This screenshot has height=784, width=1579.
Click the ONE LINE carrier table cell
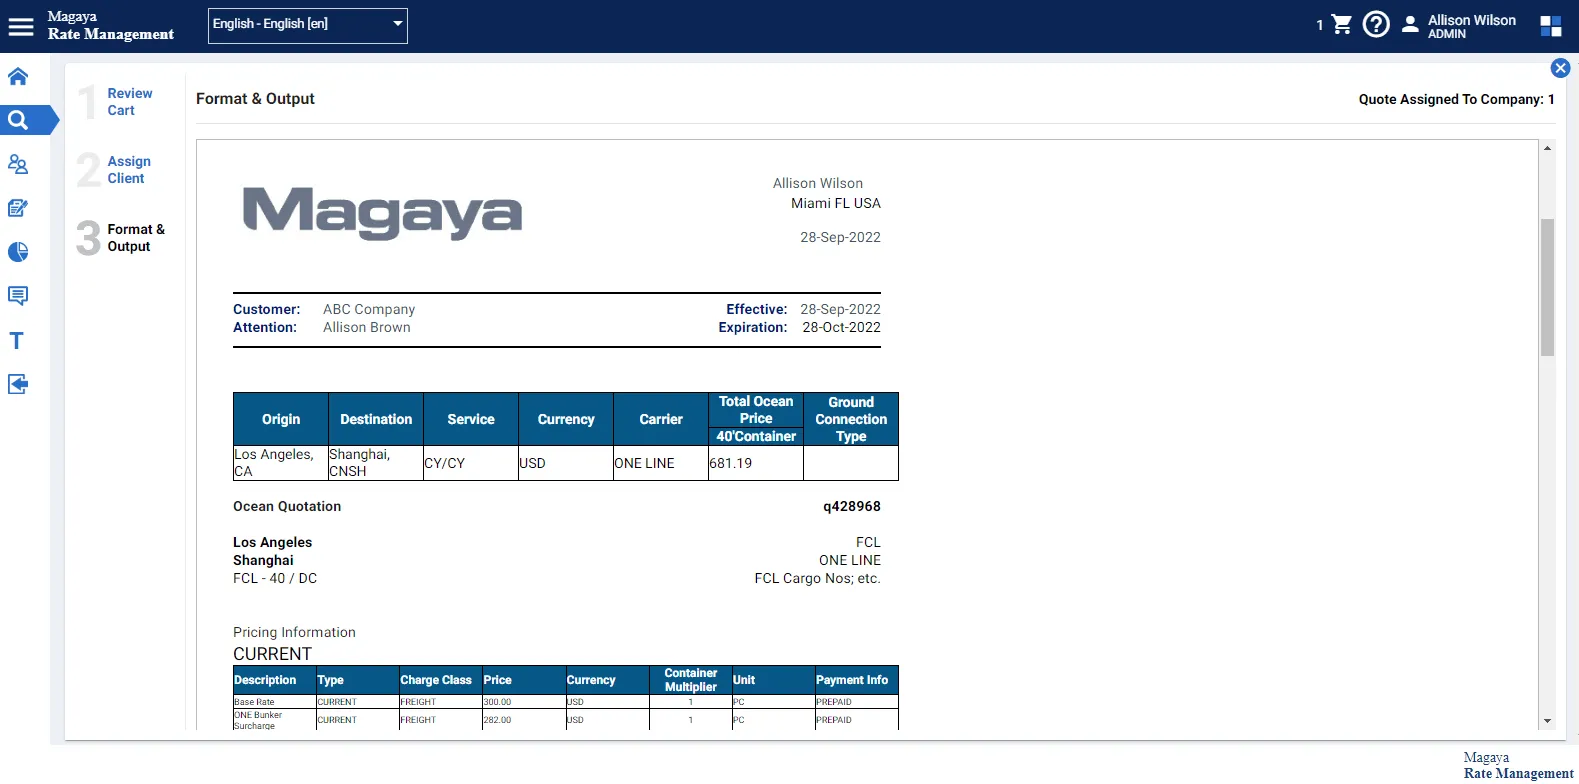click(661, 463)
